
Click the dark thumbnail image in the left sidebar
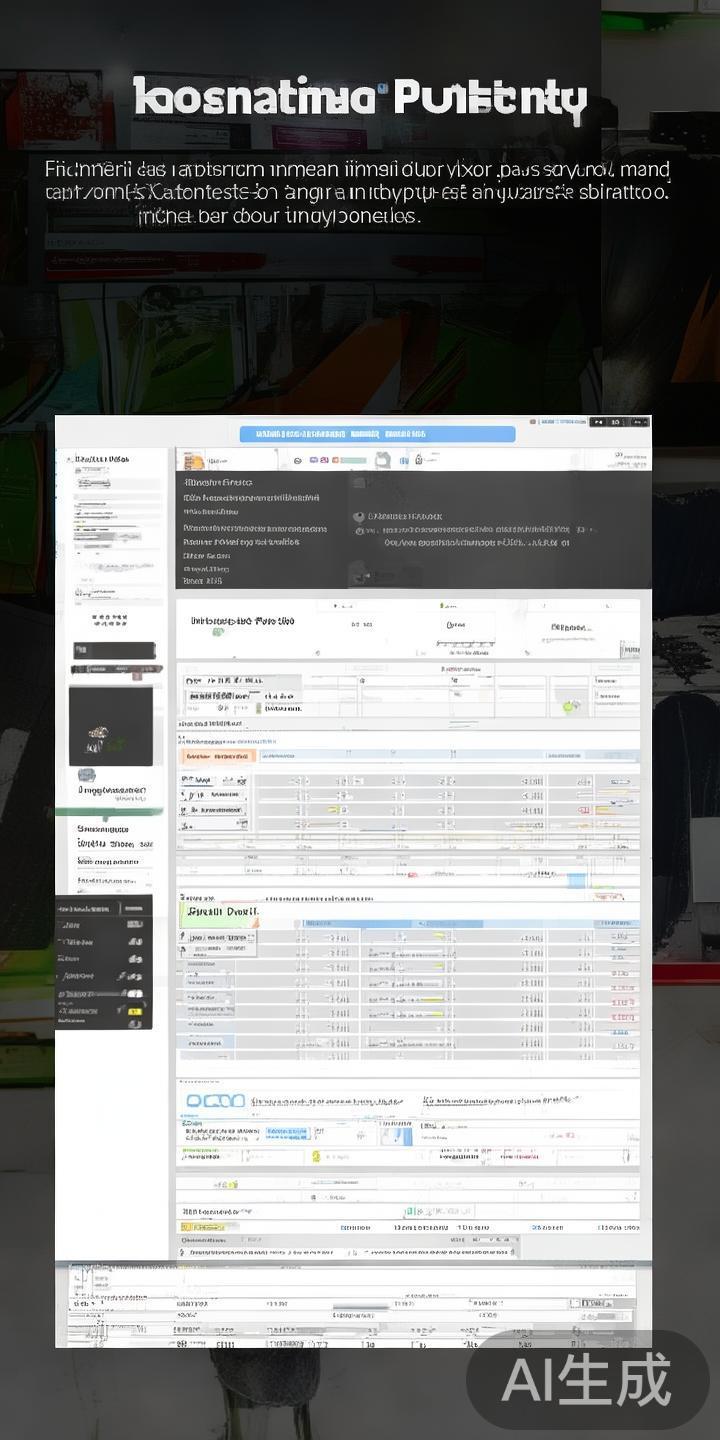point(111,726)
